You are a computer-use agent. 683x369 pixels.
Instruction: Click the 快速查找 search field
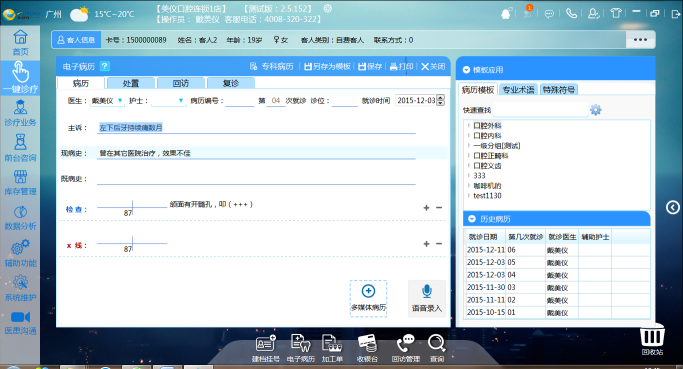coord(540,110)
